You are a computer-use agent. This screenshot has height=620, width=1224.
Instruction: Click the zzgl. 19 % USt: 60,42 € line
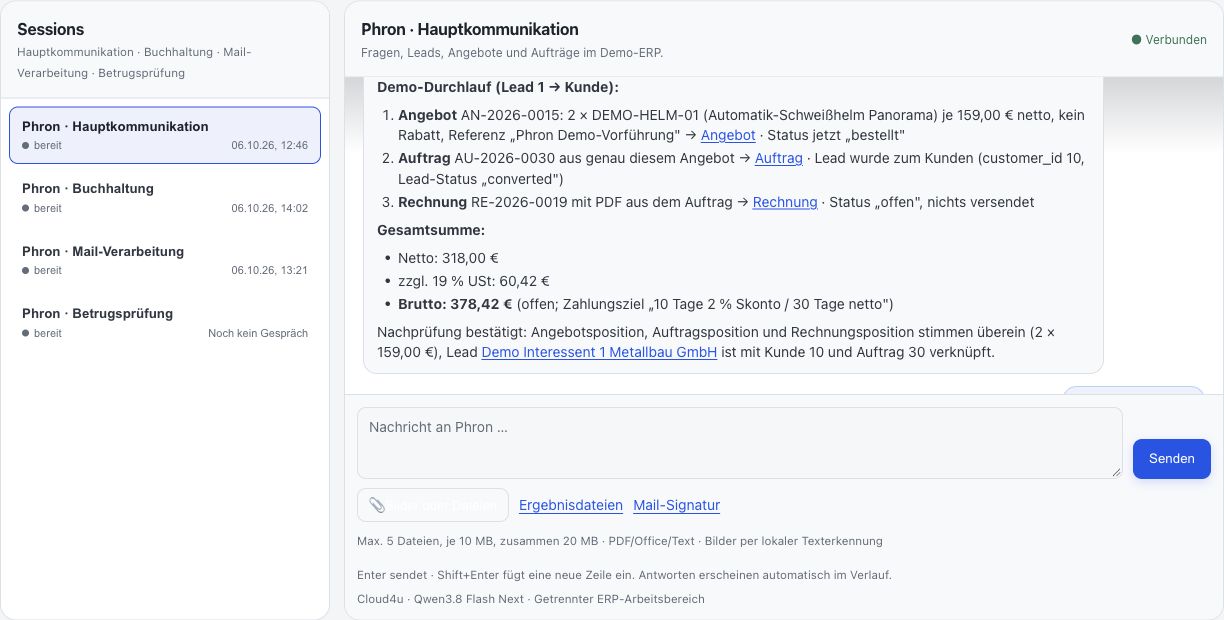[474, 281]
